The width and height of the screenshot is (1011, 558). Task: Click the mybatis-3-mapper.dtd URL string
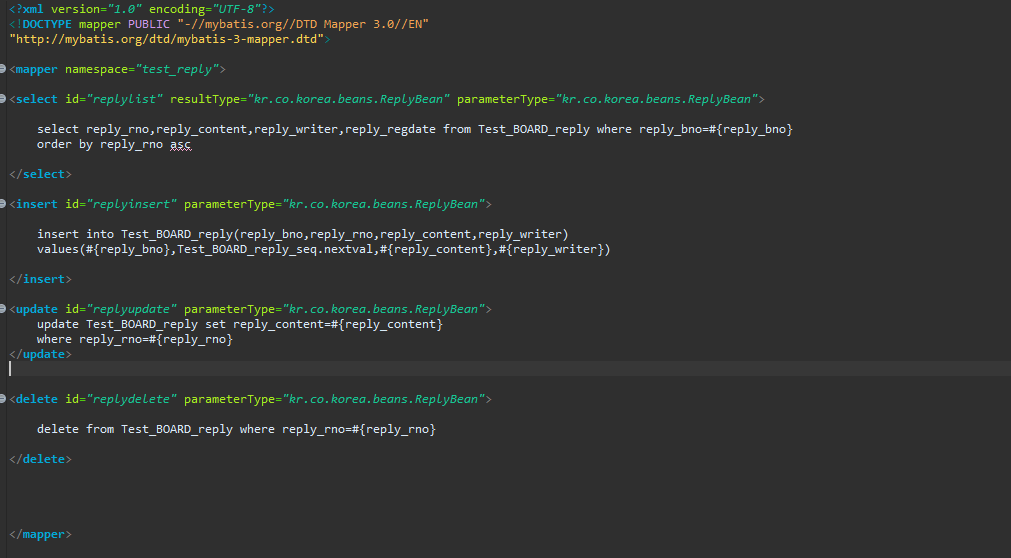(x=167, y=39)
